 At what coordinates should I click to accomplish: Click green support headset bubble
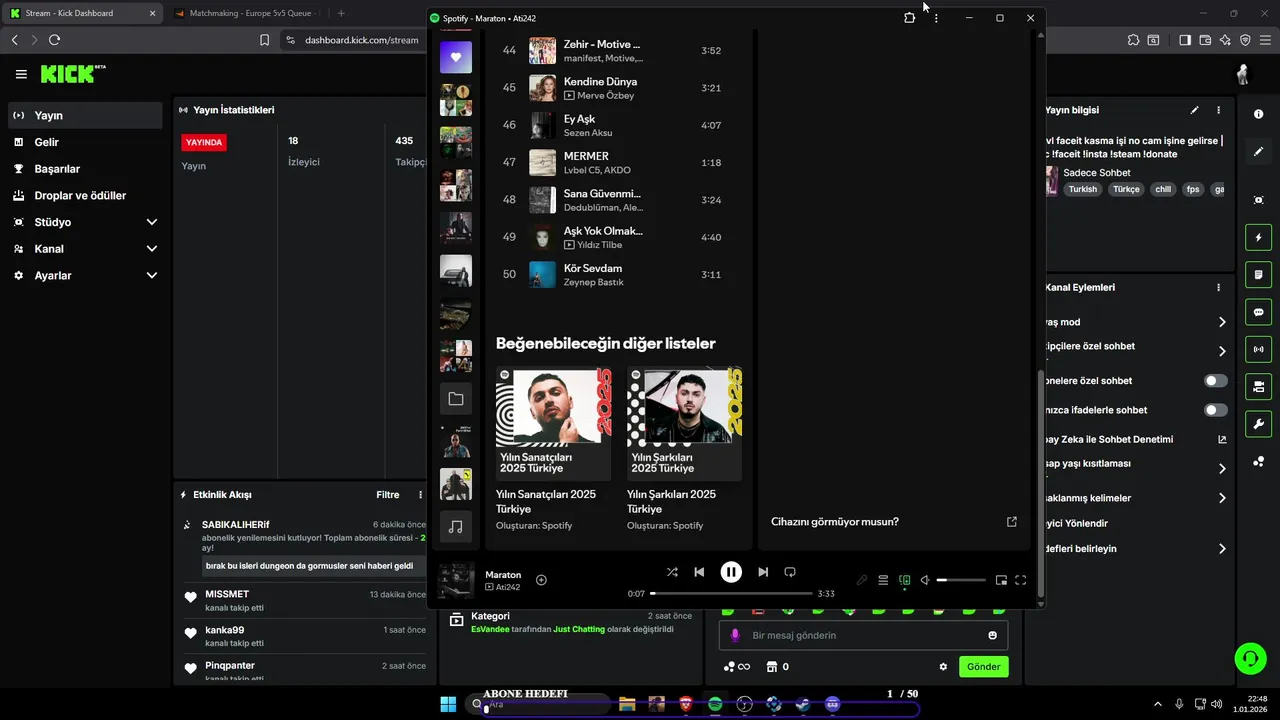[1250, 658]
